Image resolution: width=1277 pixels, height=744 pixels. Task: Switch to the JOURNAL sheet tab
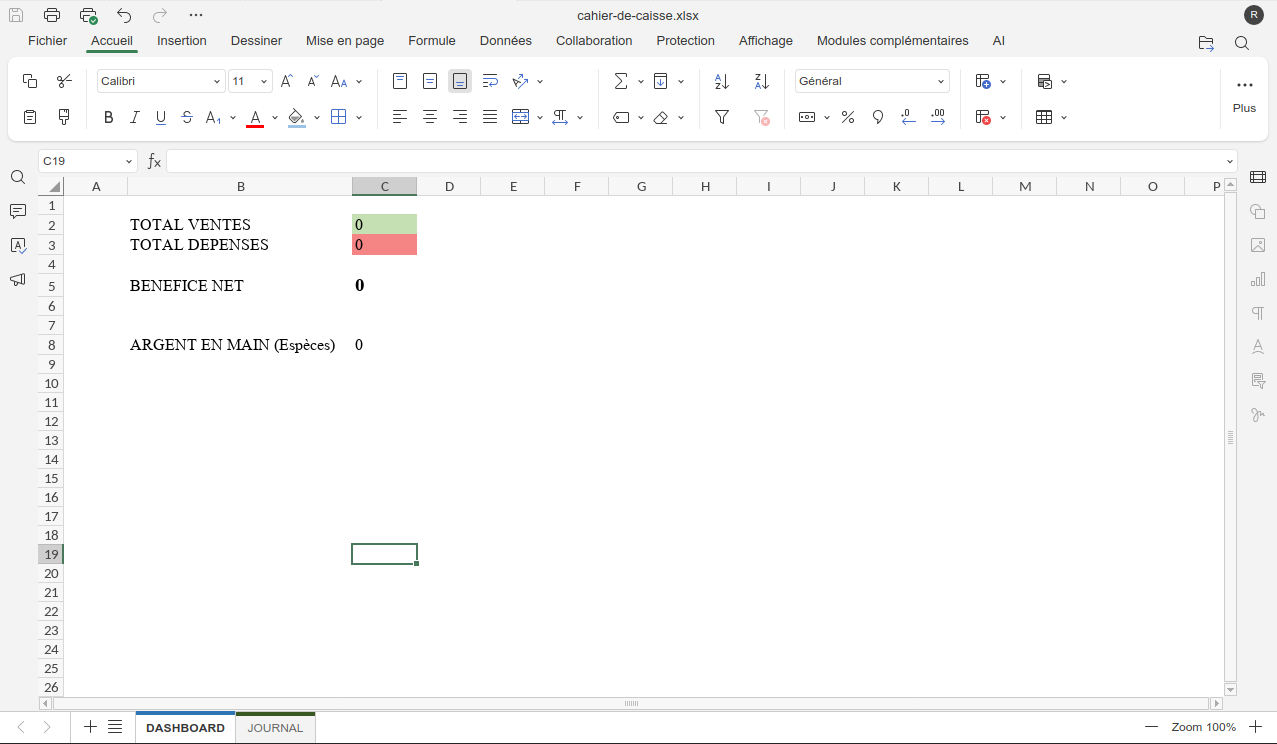point(275,728)
